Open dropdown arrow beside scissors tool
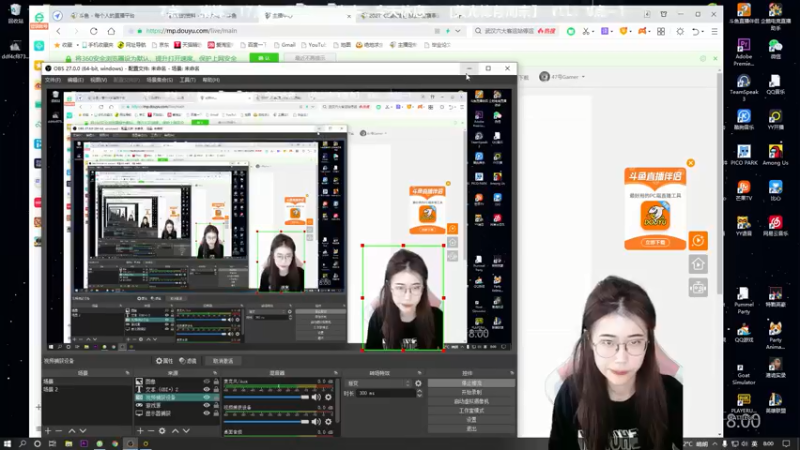The height and width of the screenshot is (450, 800). point(593,31)
